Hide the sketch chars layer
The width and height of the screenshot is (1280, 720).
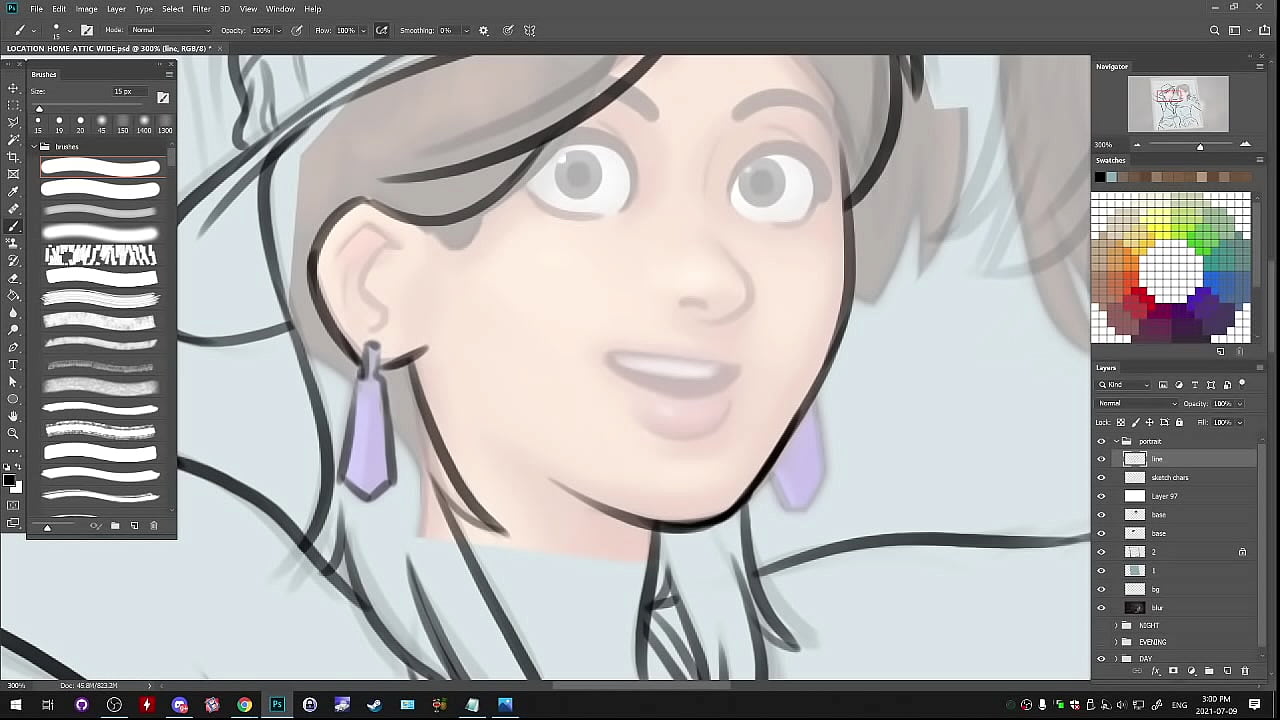pyautogui.click(x=1101, y=478)
